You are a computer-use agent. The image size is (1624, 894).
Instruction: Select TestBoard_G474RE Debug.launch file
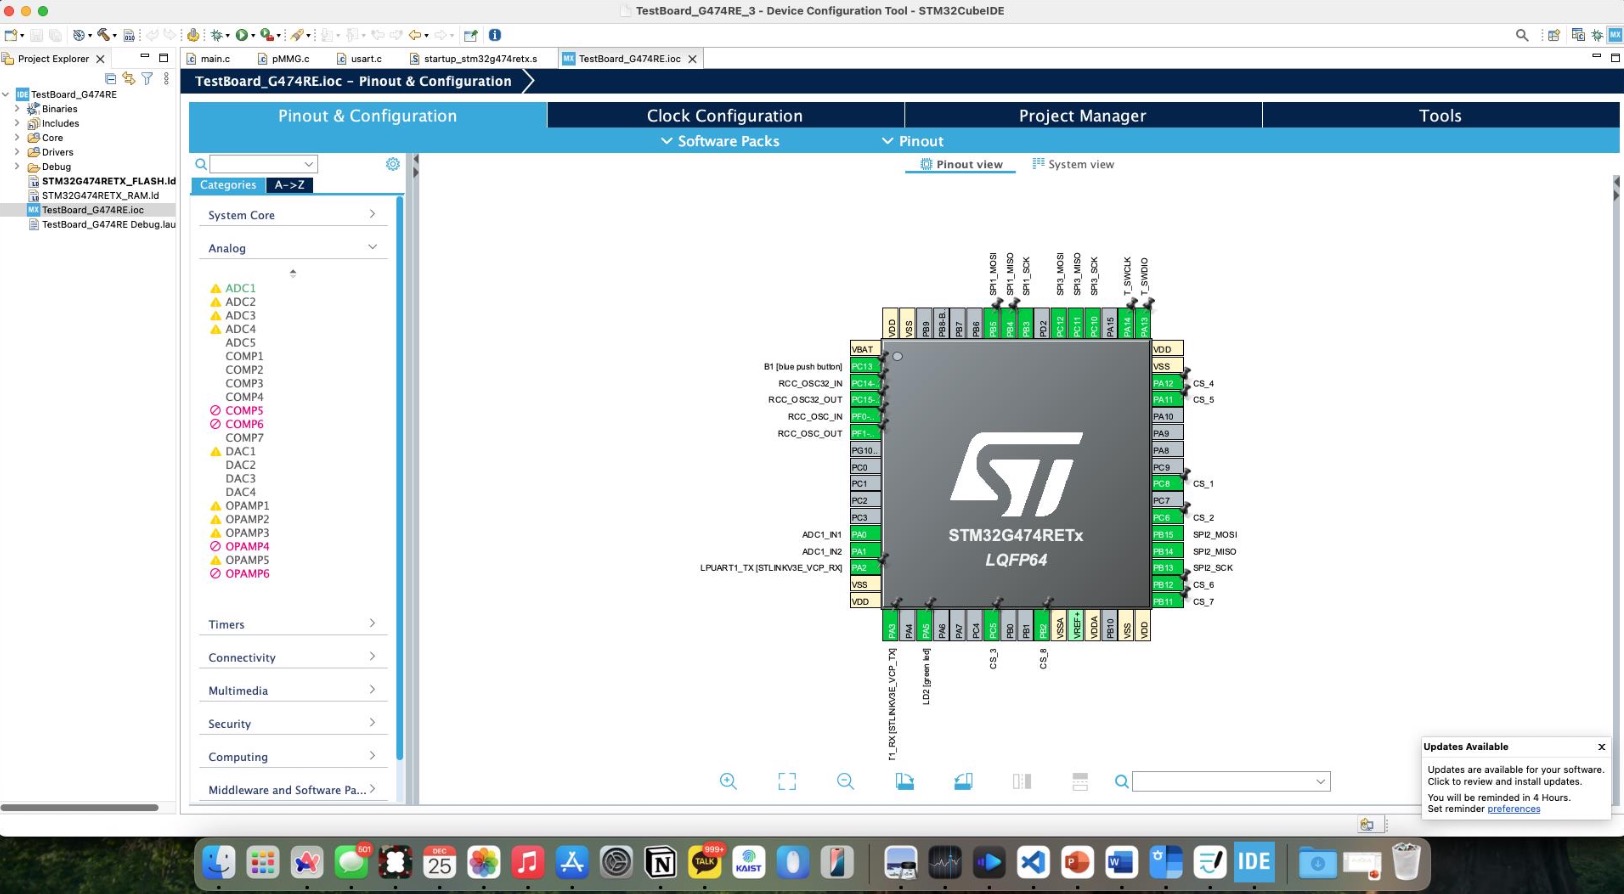tap(108, 224)
